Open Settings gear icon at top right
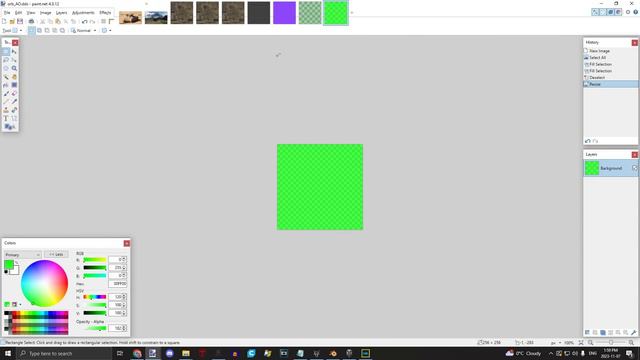640x360 pixels. pyautogui.click(x=628, y=12)
